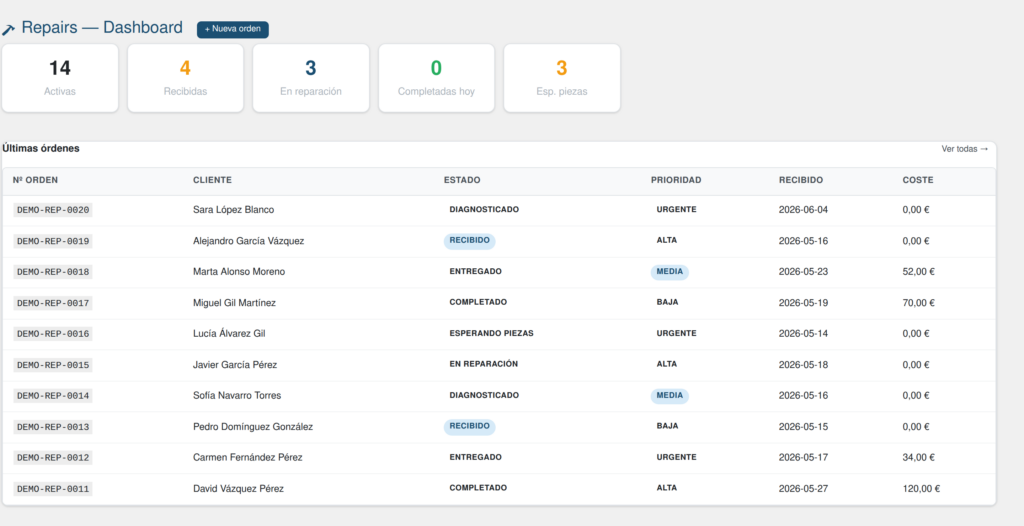Click received date 2026-05-23
This screenshot has width=1024, height=526.
point(803,272)
